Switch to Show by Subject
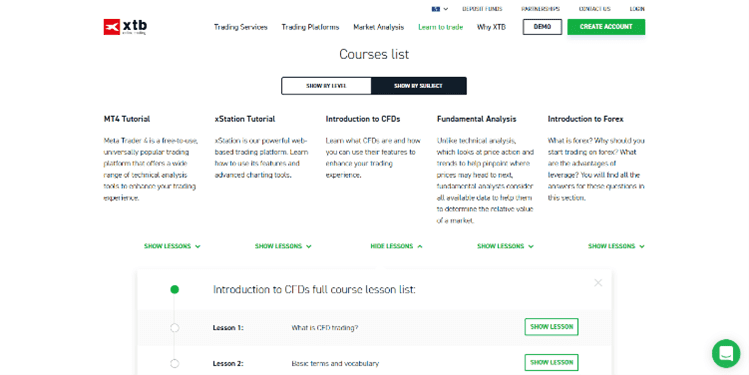This screenshot has height=375, width=749. coord(418,86)
